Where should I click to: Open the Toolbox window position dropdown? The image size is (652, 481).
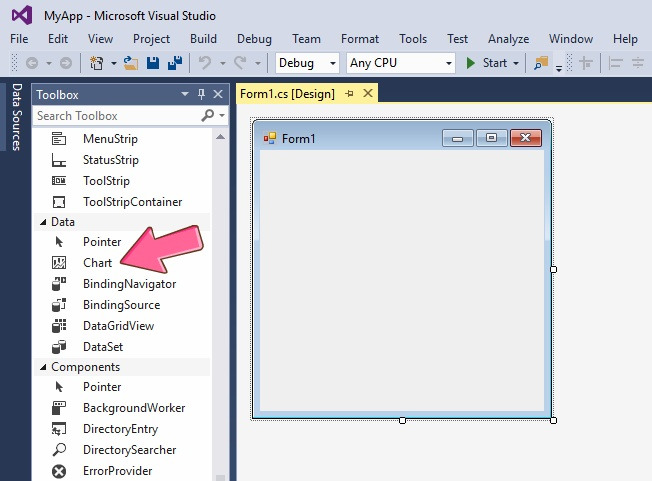[x=185, y=94]
